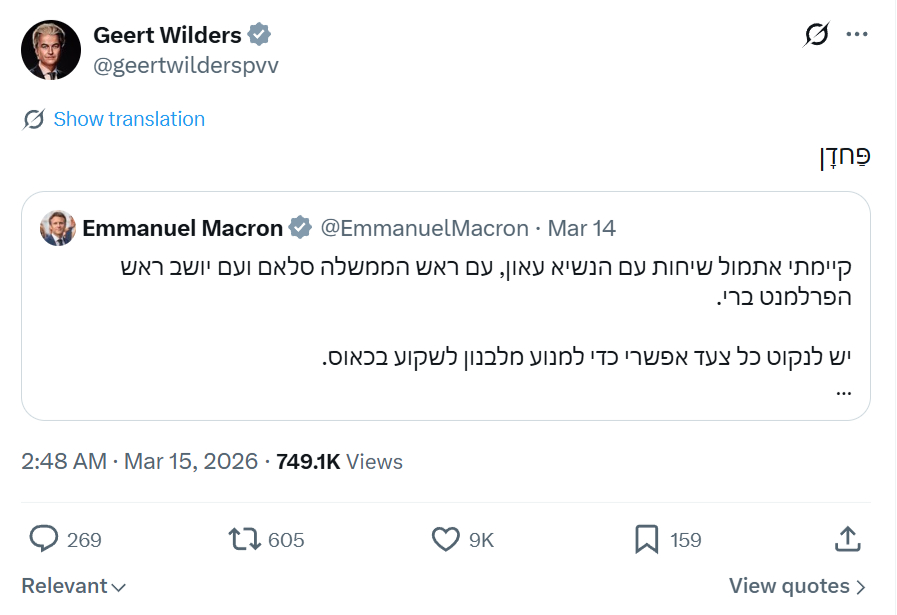The height and width of the screenshot is (615, 897).
Task: Click Emmanuel Macron's verified badge
Action: tap(300, 228)
